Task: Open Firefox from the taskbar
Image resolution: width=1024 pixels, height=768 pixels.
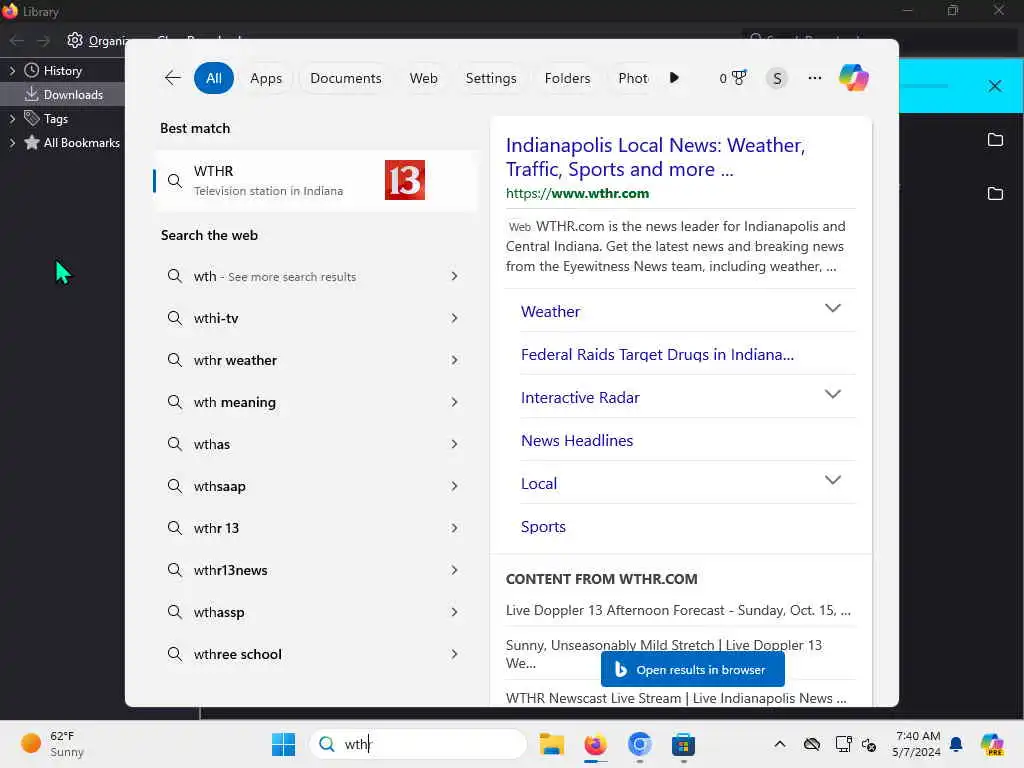Action: (x=595, y=744)
